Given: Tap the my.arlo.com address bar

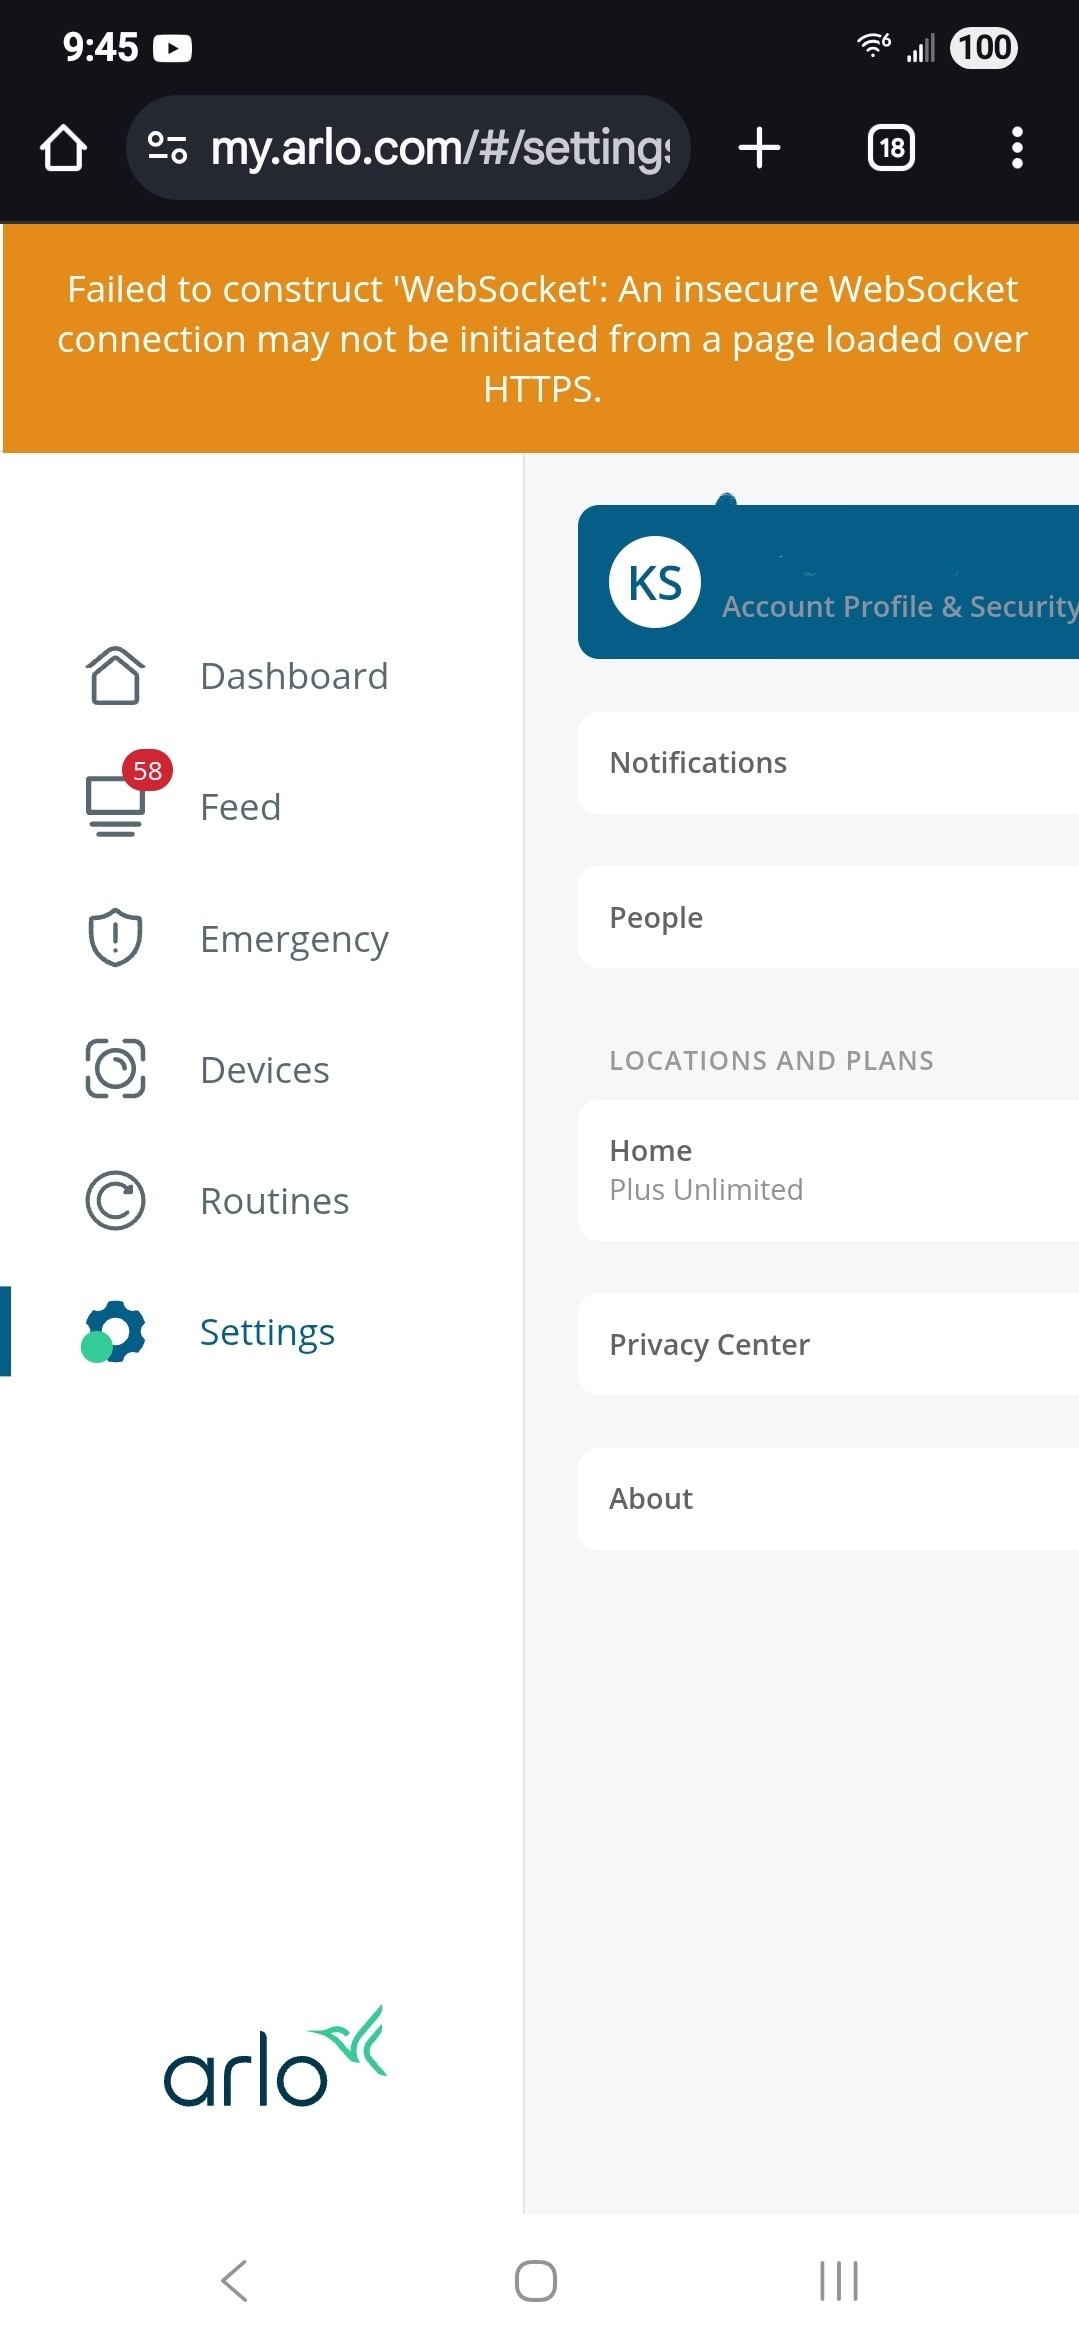Looking at the screenshot, I should [440, 148].
